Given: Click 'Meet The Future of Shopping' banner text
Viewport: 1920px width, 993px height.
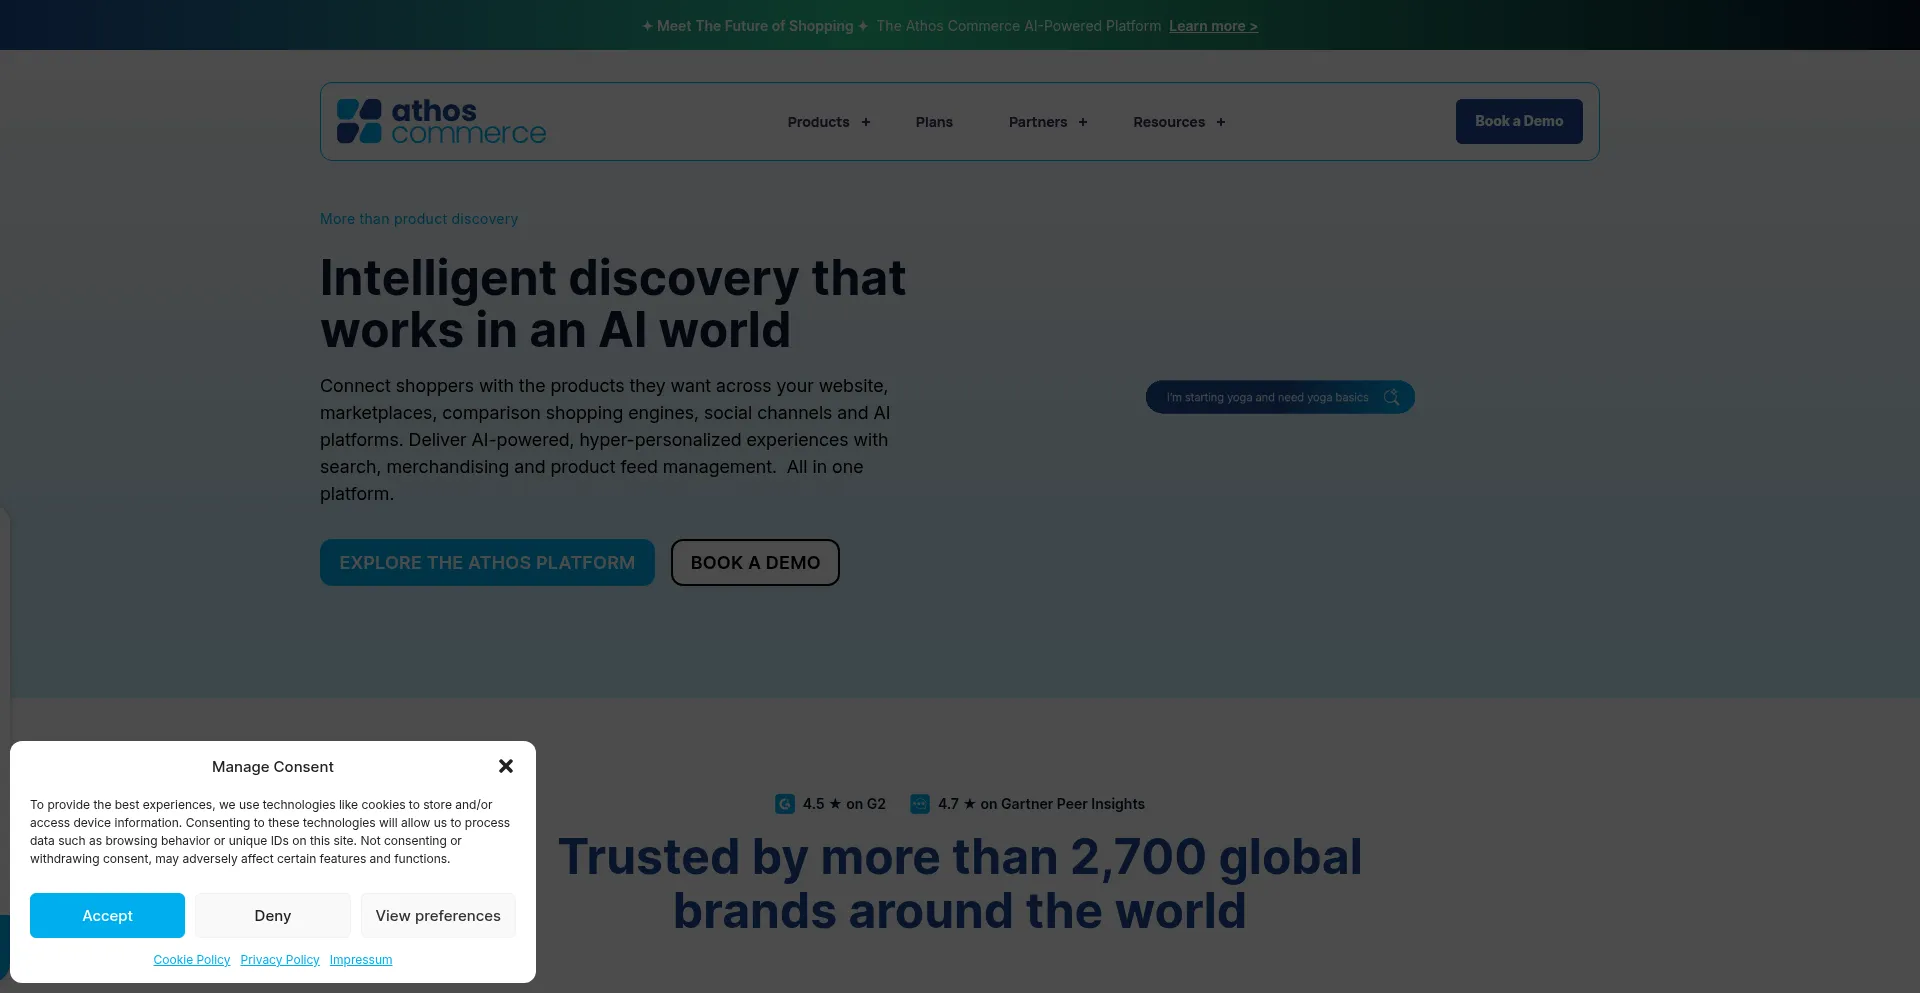Looking at the screenshot, I should tap(755, 26).
